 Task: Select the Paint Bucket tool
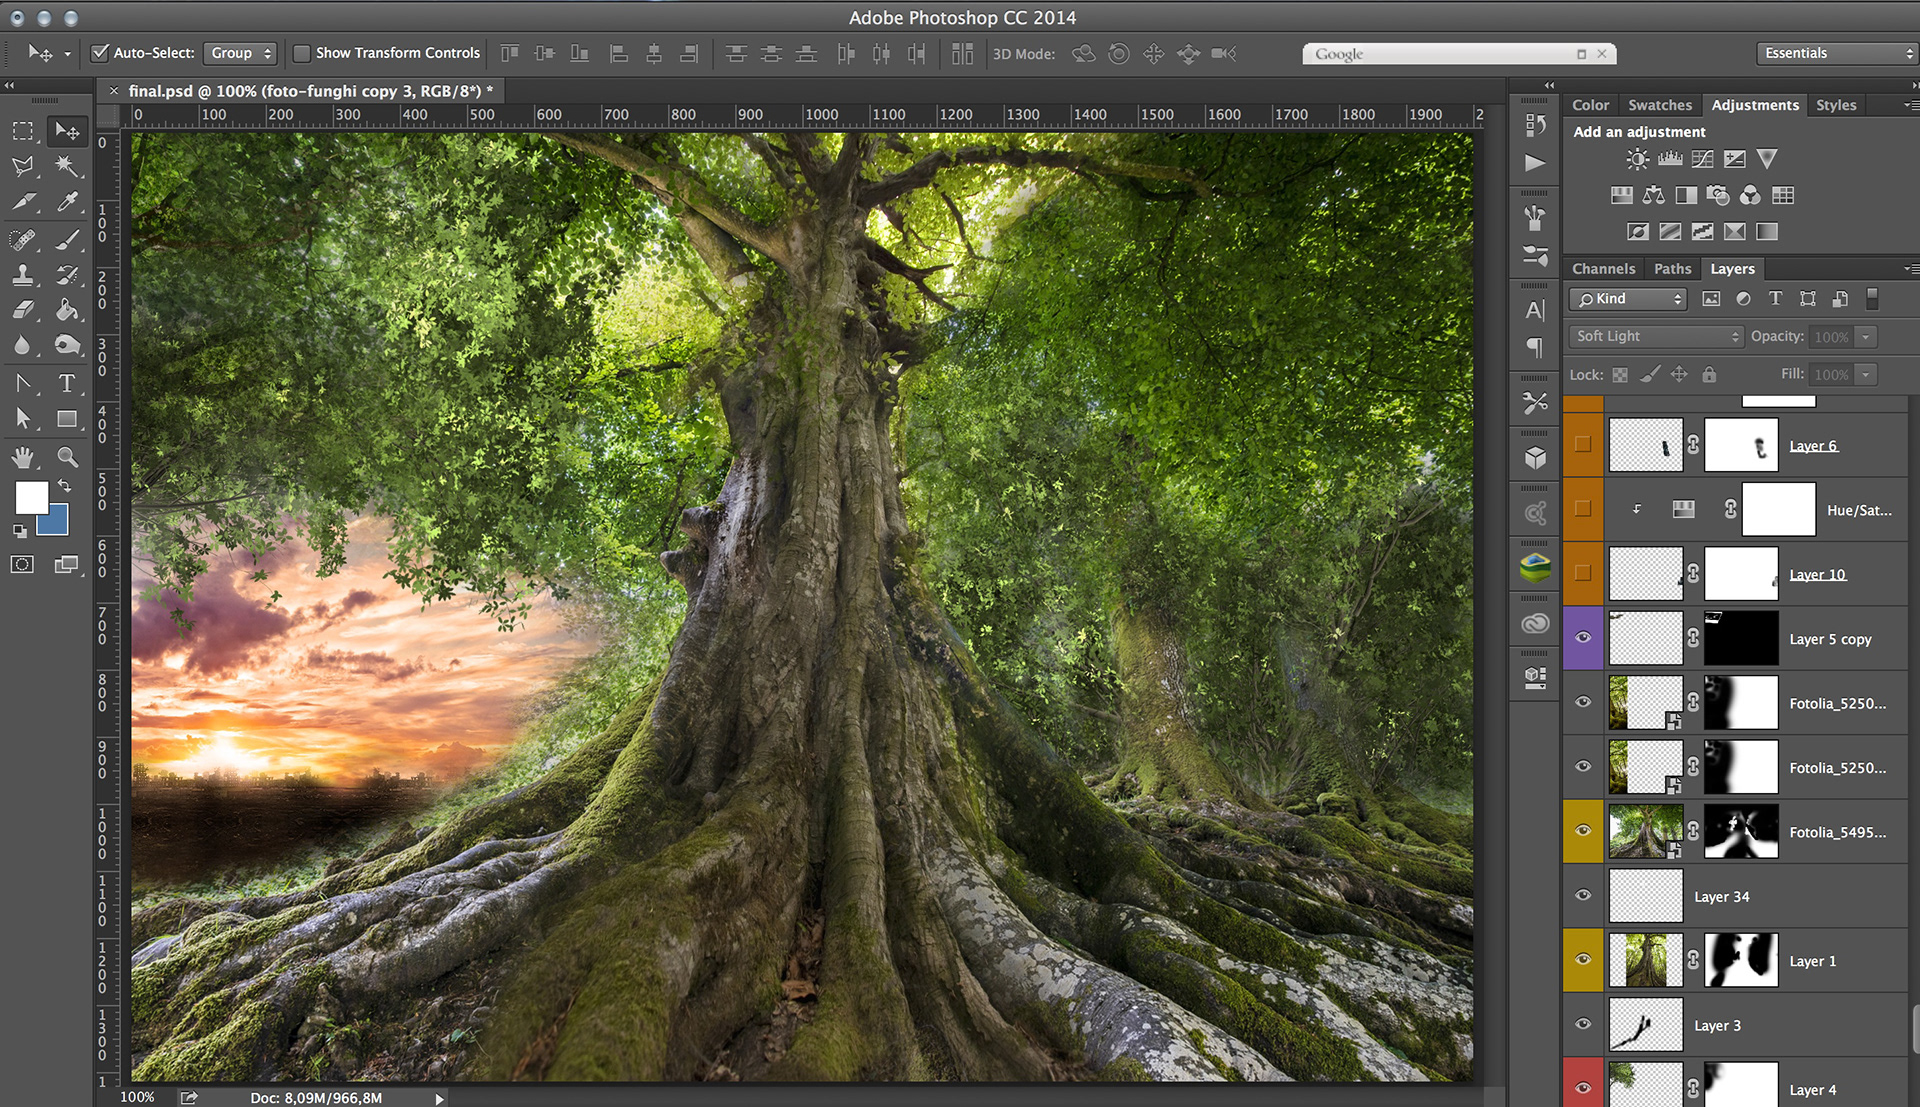click(x=67, y=310)
